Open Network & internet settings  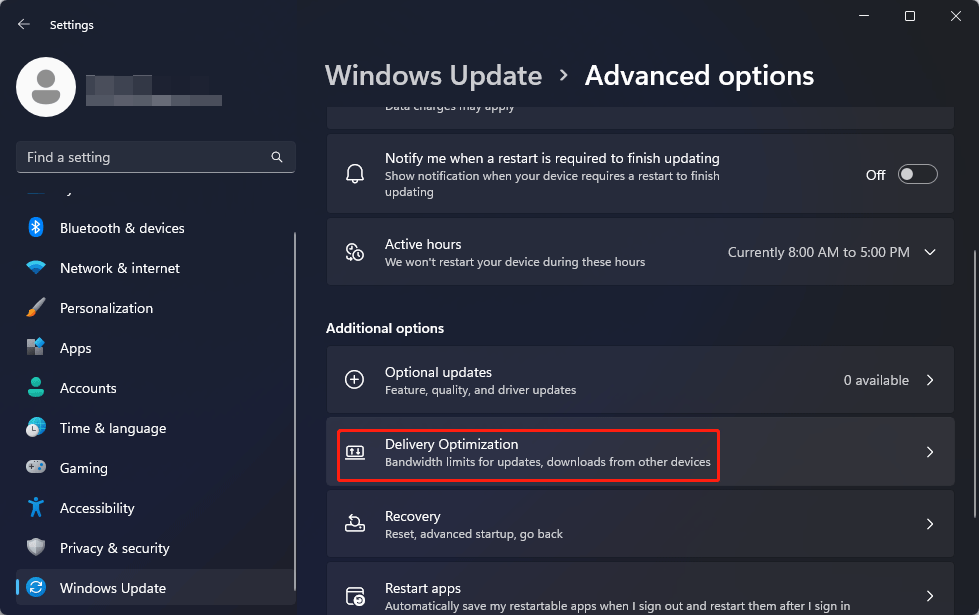pos(120,268)
